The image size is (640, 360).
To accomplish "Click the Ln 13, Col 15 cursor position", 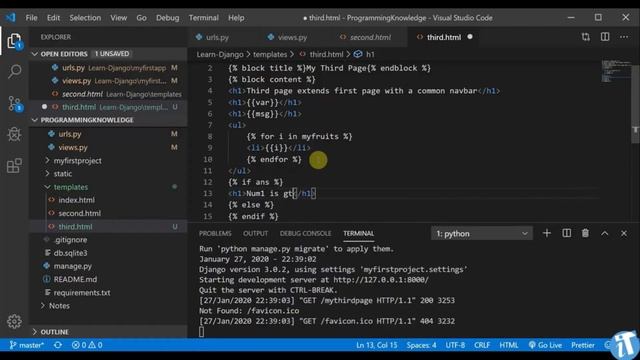I will point(376,345).
